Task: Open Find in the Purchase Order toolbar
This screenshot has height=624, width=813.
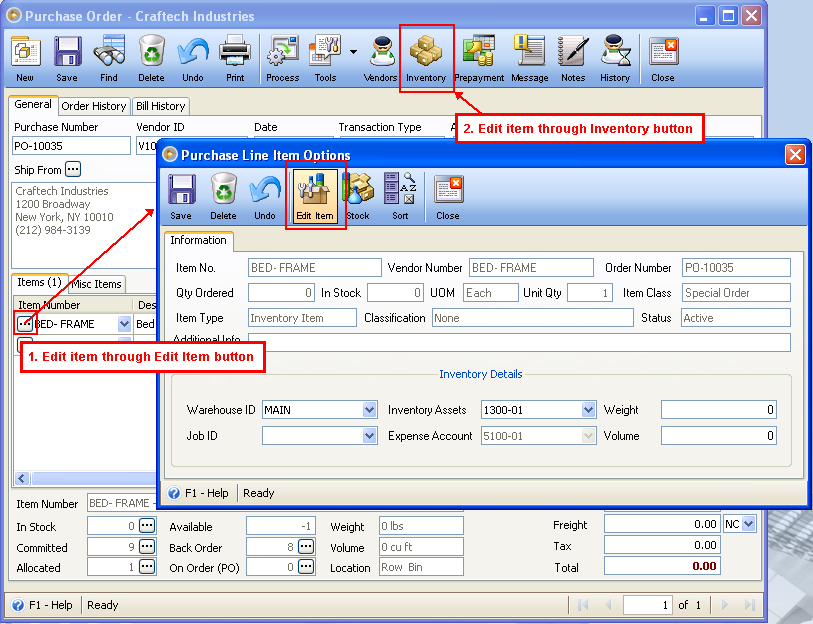Action: (x=109, y=59)
